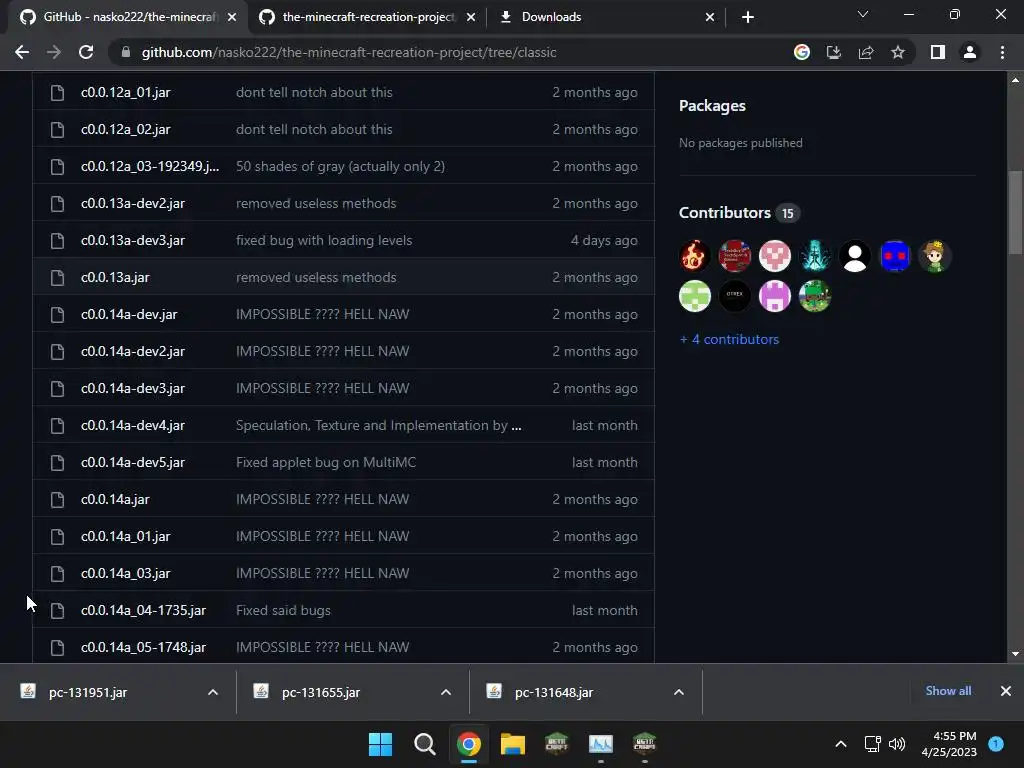Click the default white silhouette avatar
This screenshot has height=768, width=1024.
[855, 256]
